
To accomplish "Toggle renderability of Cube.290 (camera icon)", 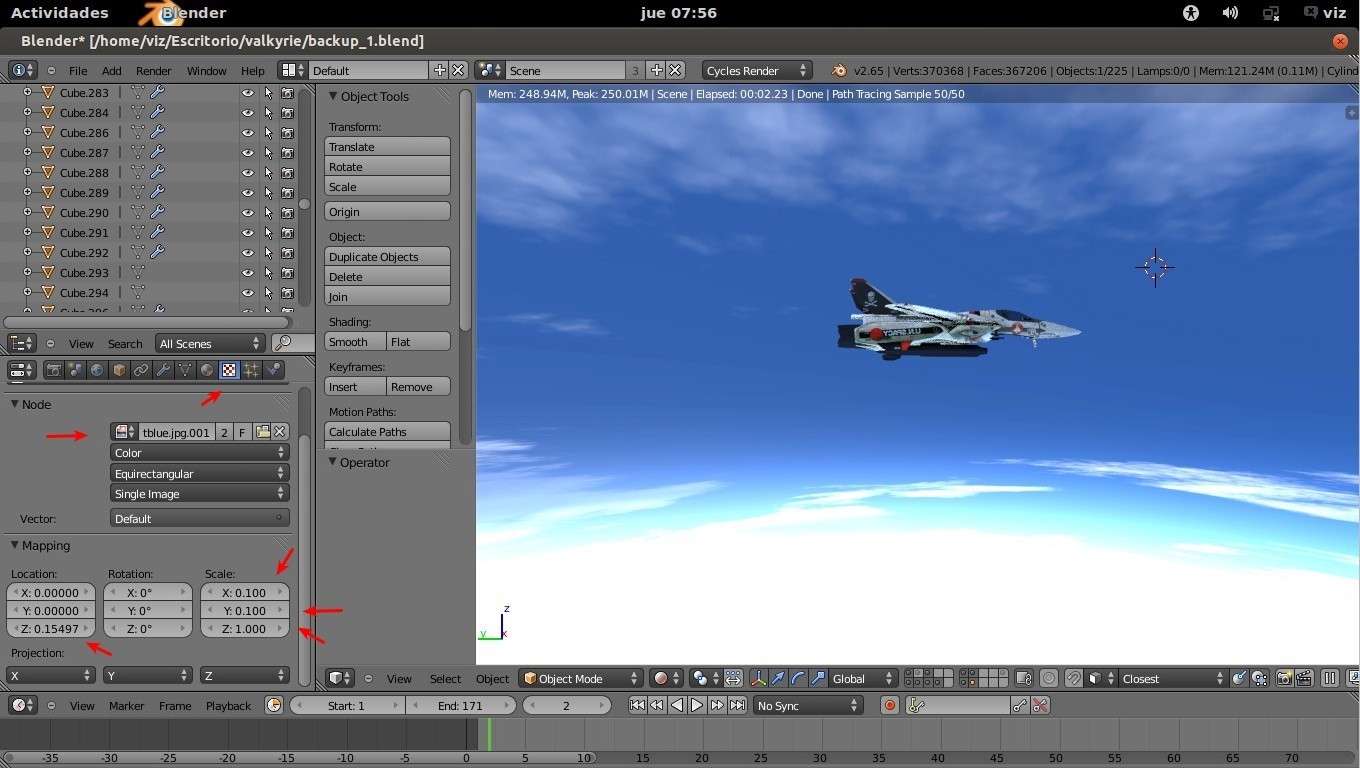I will click(287, 212).
